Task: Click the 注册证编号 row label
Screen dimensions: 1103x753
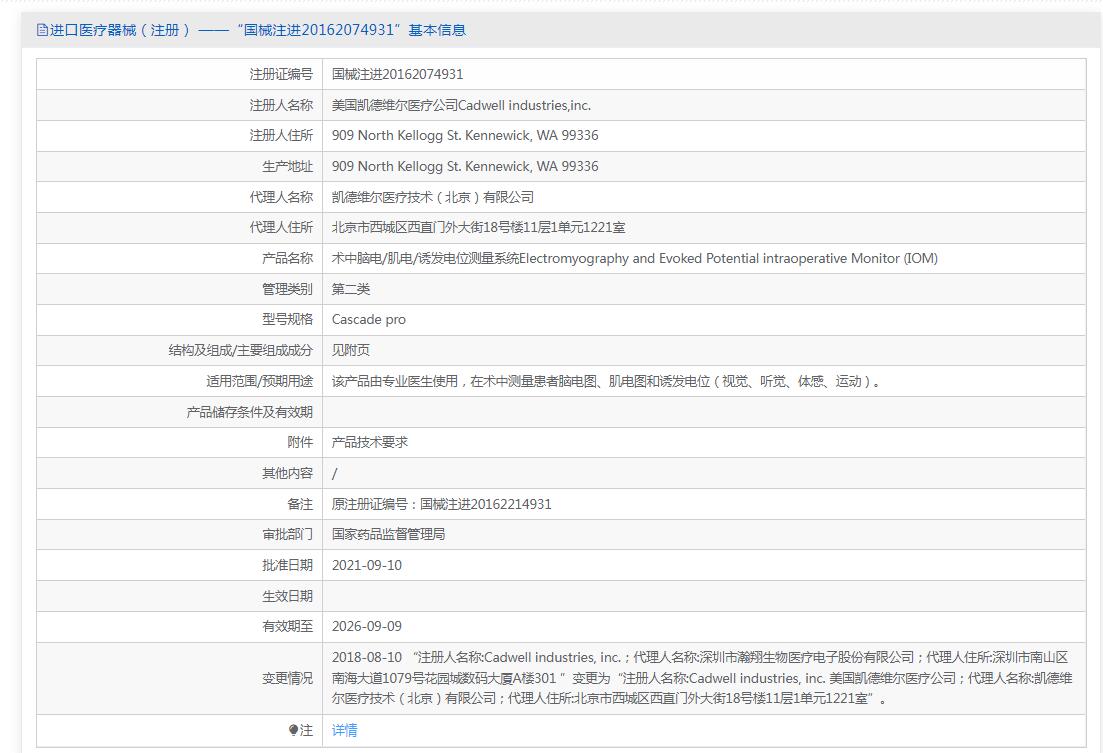Action: point(281,74)
